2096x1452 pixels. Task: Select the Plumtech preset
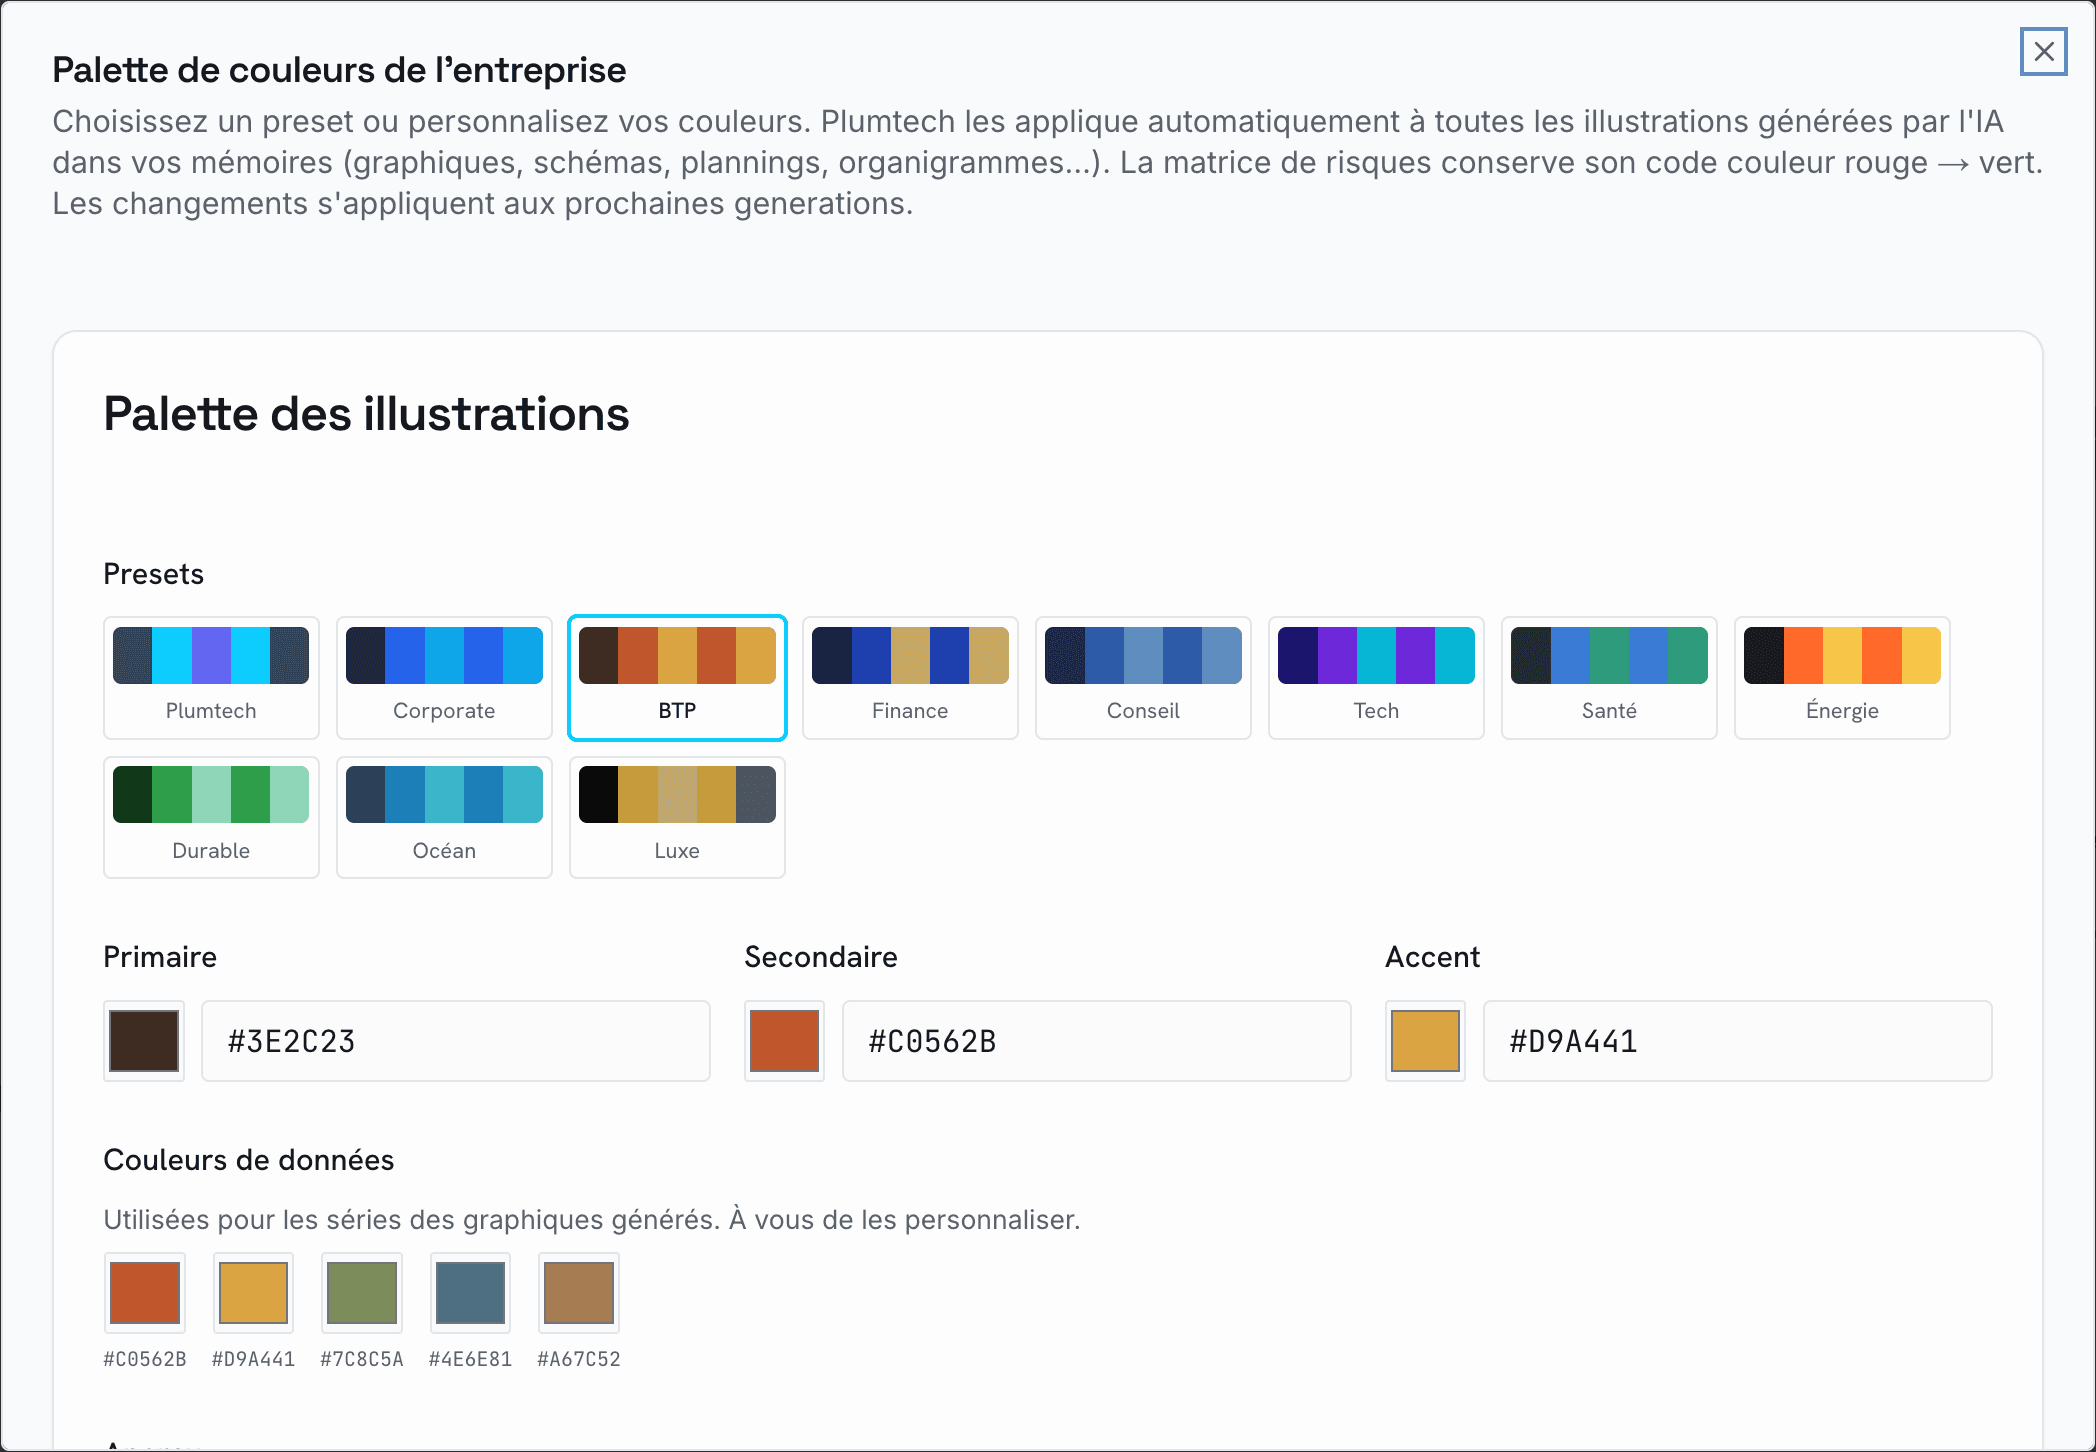tap(211, 678)
